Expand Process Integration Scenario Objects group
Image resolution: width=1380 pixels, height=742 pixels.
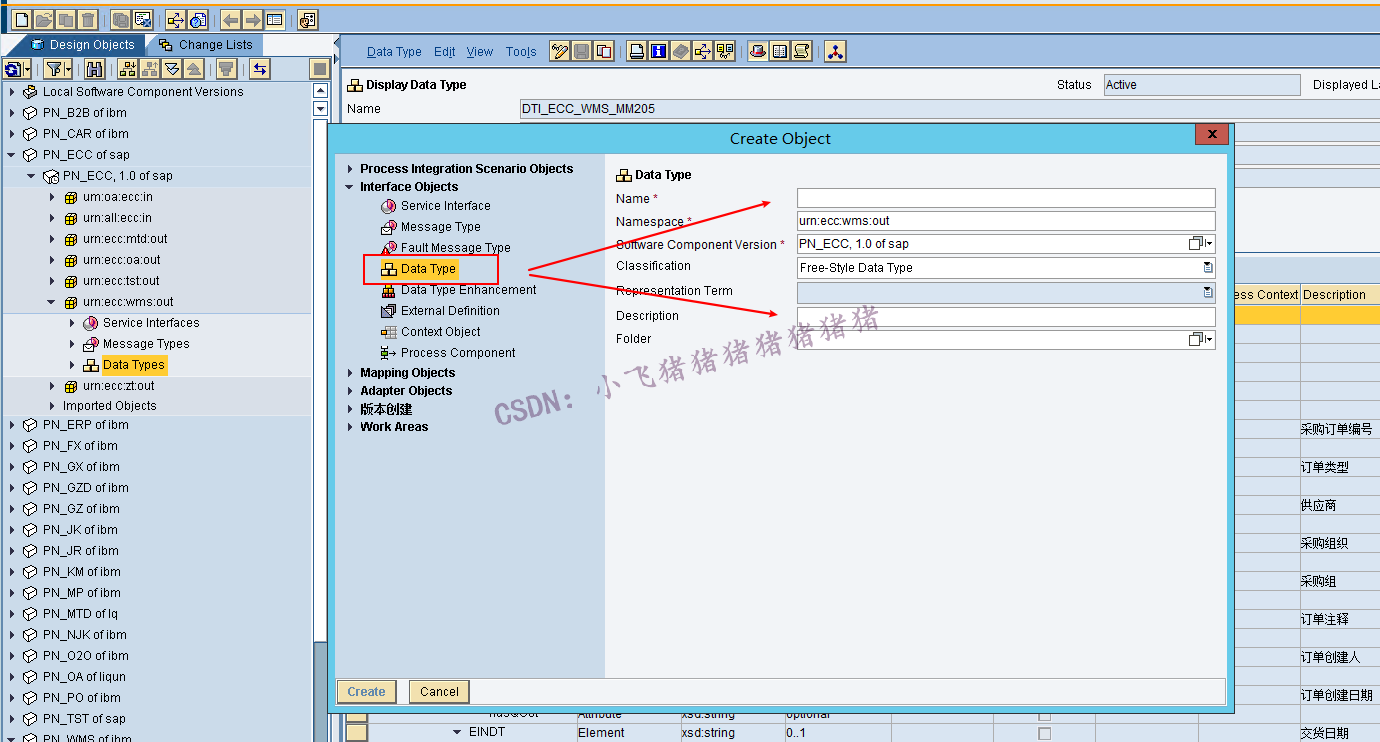point(349,169)
